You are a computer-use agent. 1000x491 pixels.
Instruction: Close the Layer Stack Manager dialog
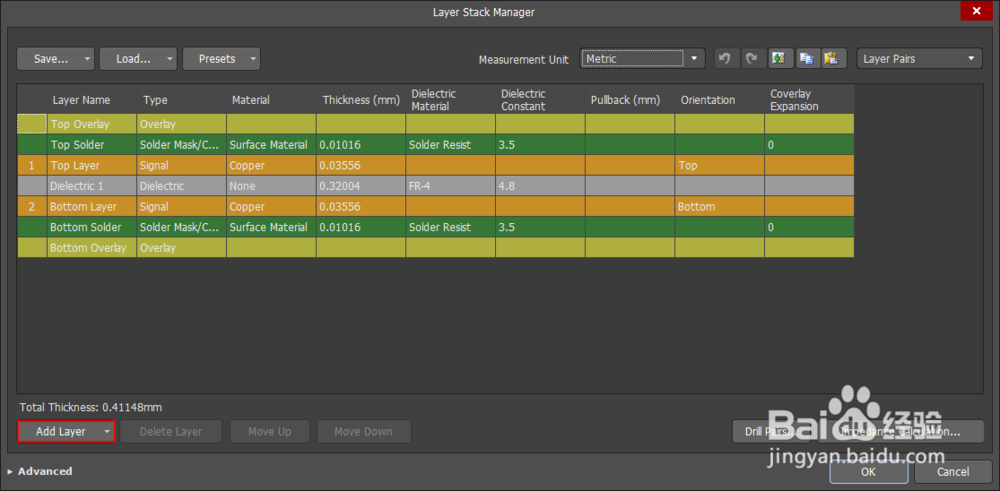[x=976, y=11]
